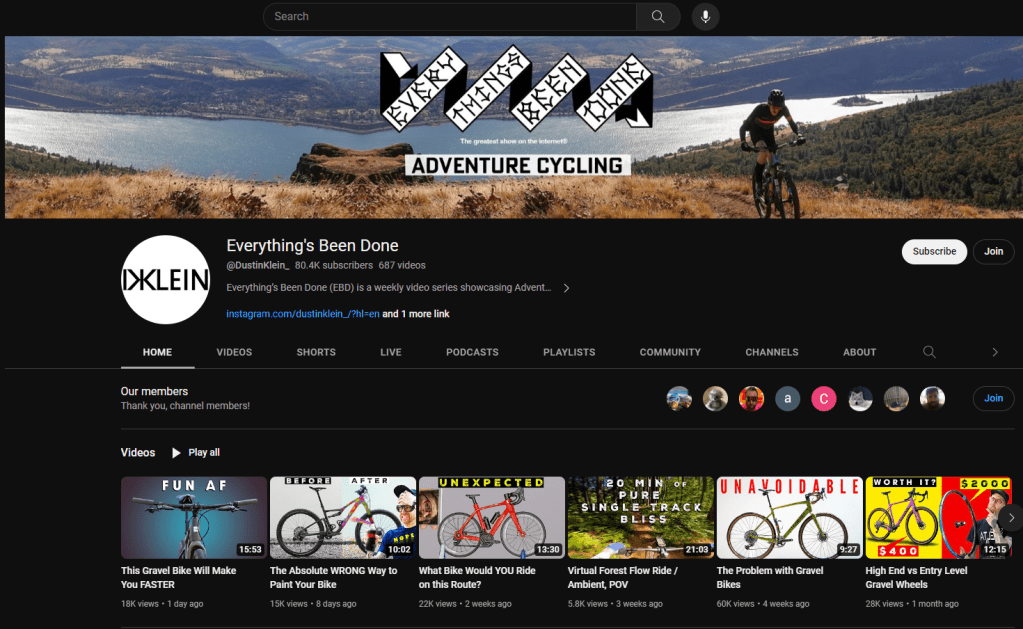Go to the Community tab
1023x629 pixels.
point(670,352)
